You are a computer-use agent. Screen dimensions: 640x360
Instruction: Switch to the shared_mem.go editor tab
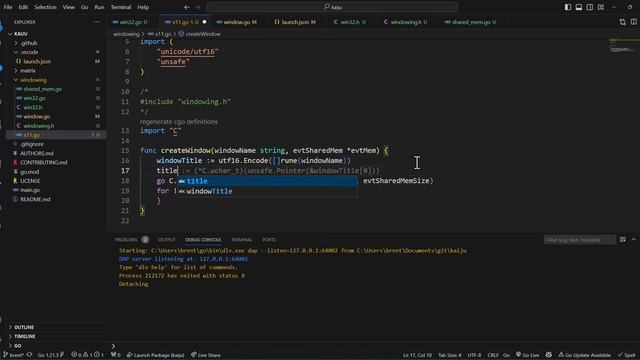470,22
